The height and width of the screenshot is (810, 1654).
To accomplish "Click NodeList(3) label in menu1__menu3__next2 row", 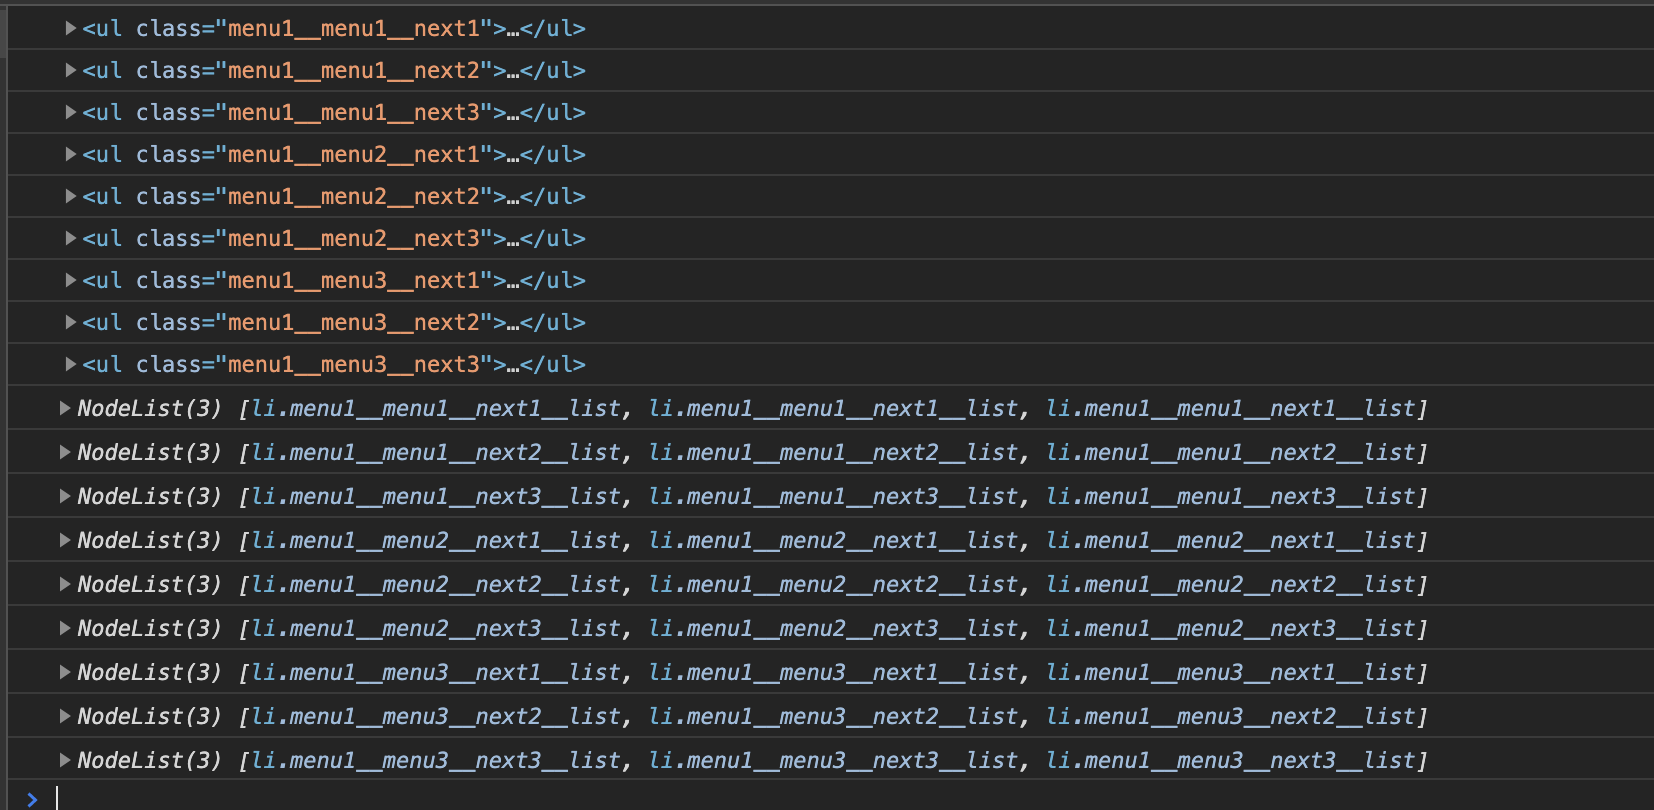I will click(150, 716).
